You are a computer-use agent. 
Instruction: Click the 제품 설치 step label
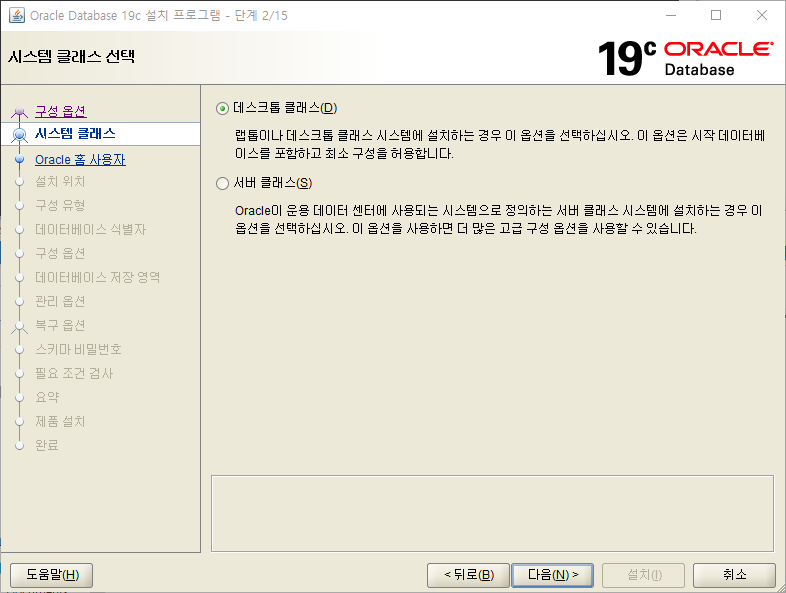(x=60, y=421)
